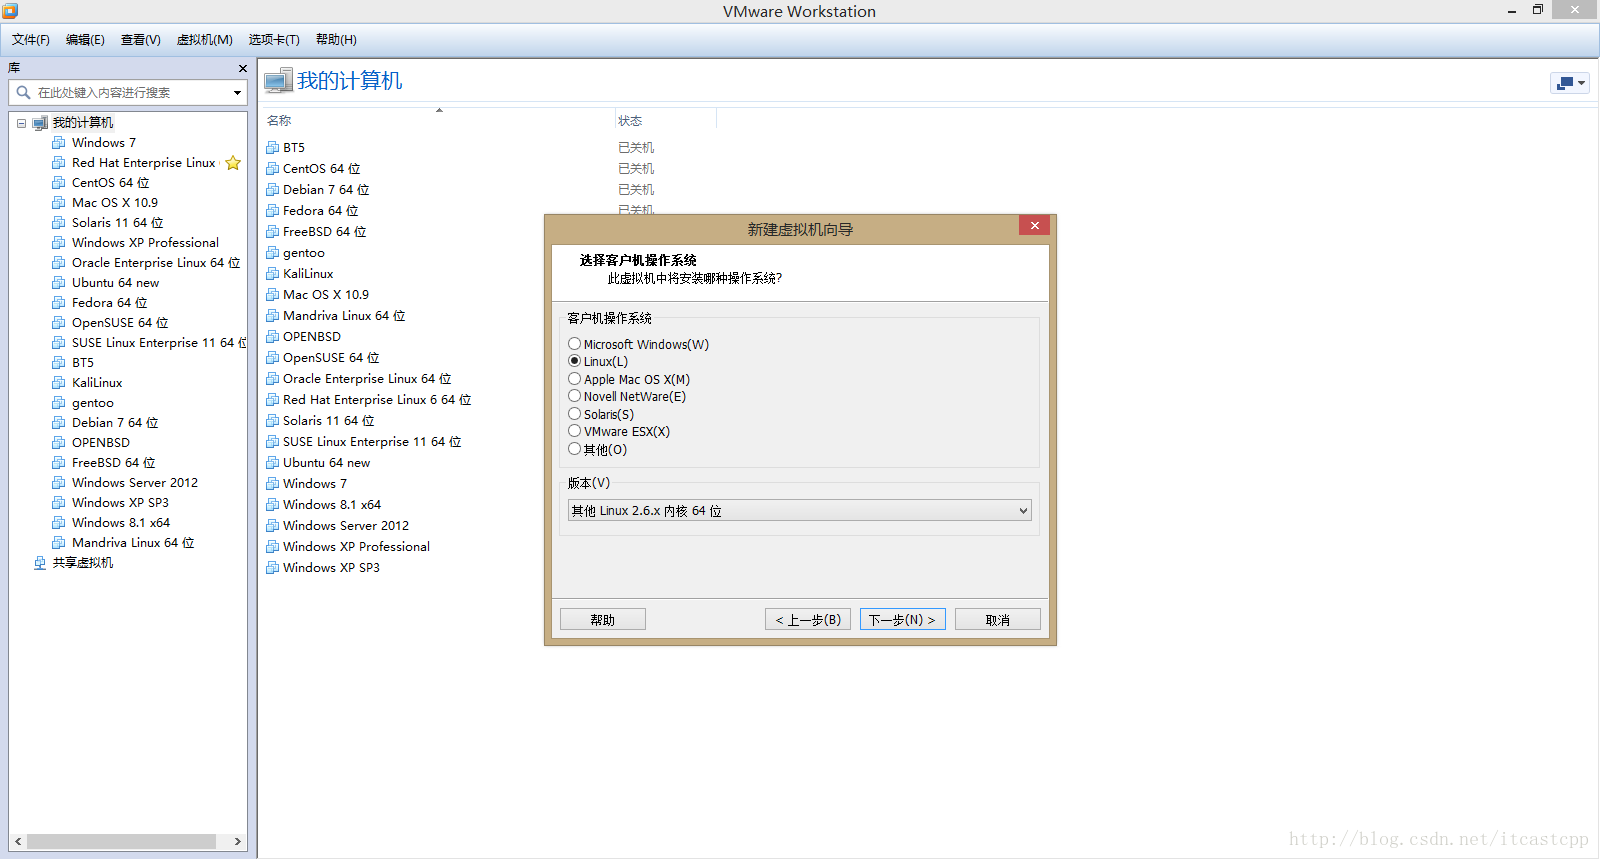1600x859 pixels.
Task: Click the VM icon beside Solaris 11 64 位 in library tree
Action: [x=59, y=223]
